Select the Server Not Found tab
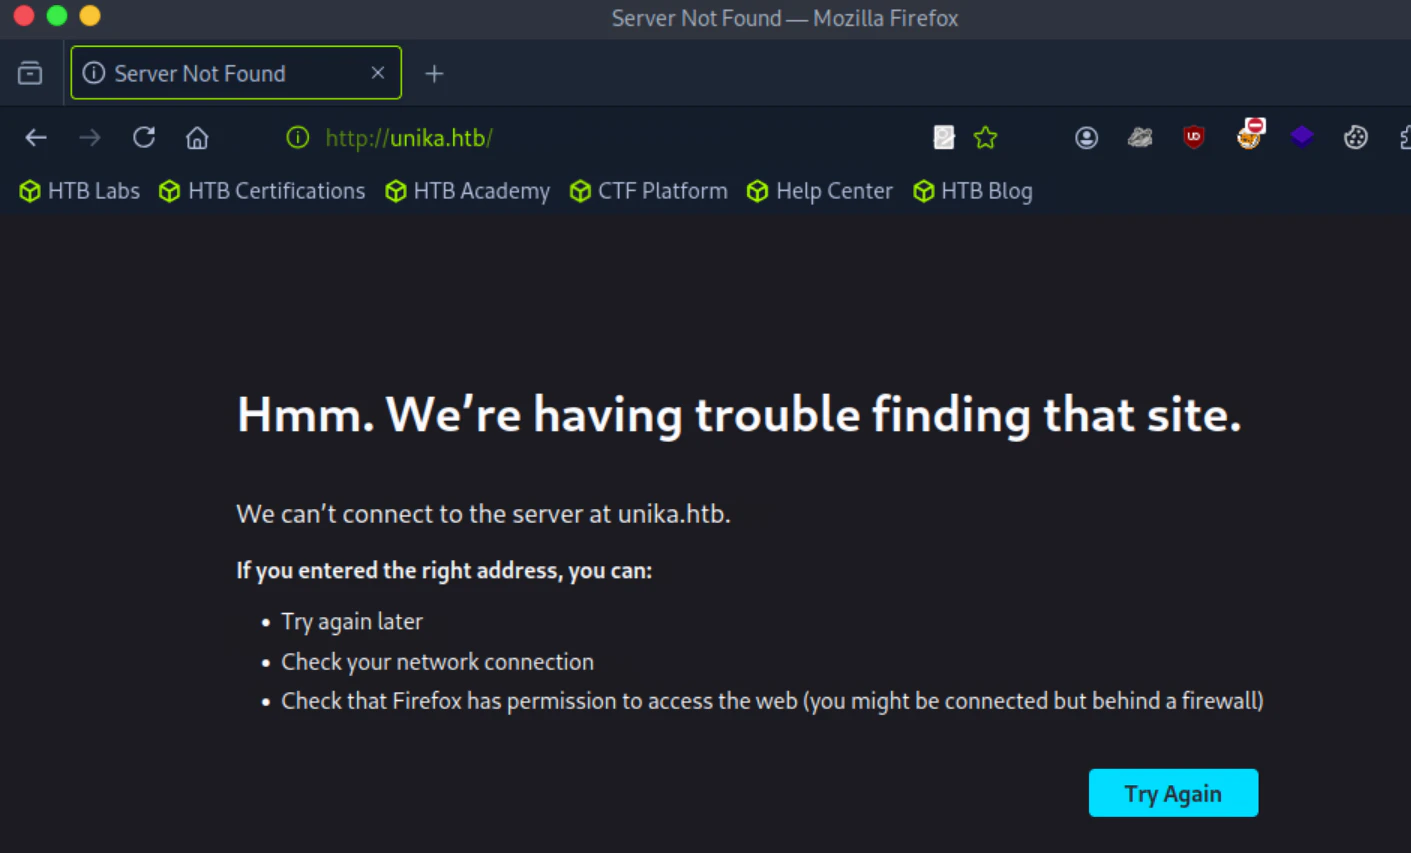Viewport: 1411px width, 853px height. click(236, 73)
